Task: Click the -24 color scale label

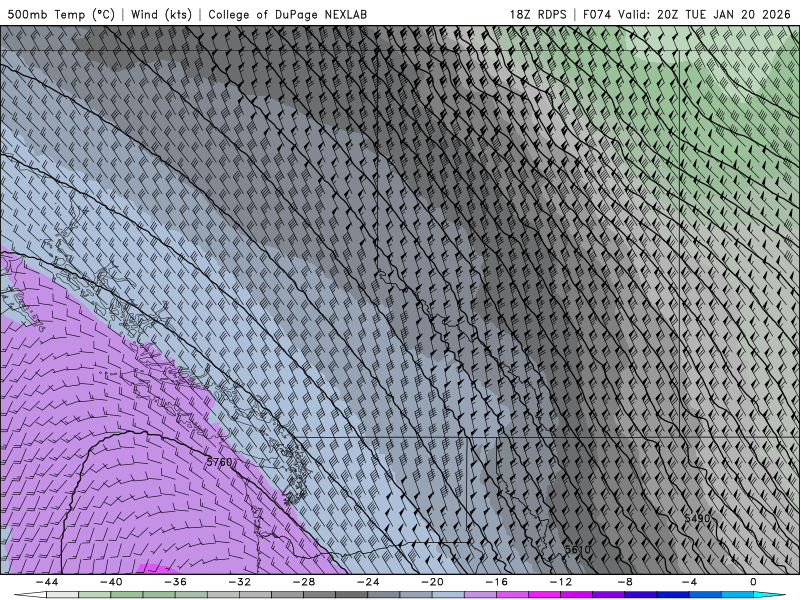Action: tap(368, 582)
